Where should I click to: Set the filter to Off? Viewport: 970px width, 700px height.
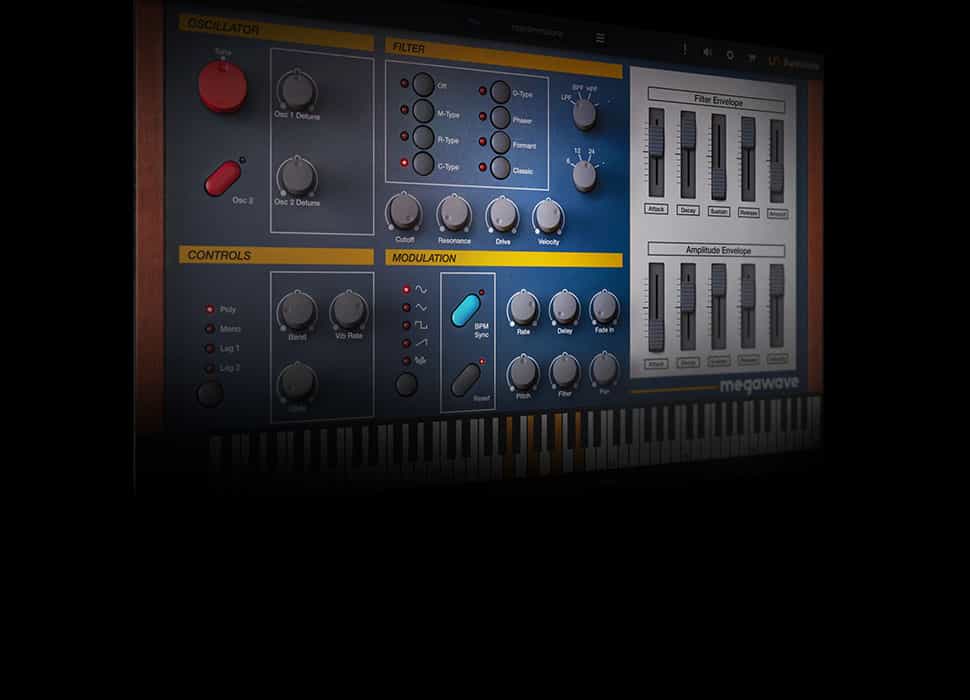pyautogui.click(x=423, y=84)
